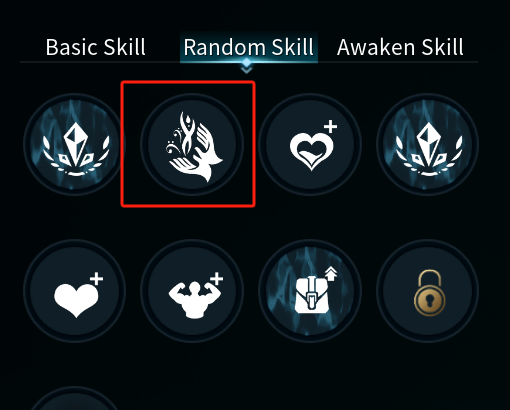Click the flexing muscle man skill icon
Viewport: 510px width, 410px height.
[x=192, y=291]
